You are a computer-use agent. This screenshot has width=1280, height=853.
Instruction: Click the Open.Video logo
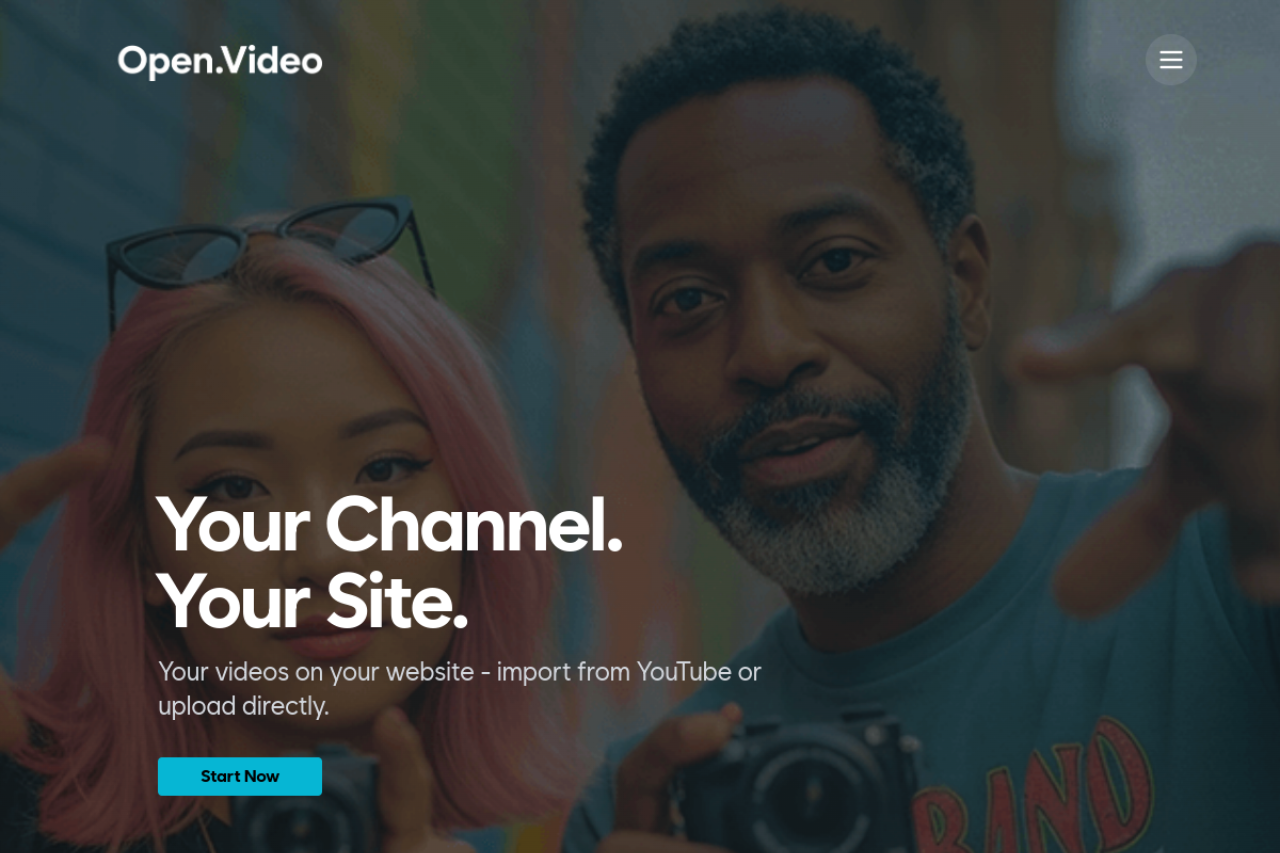coord(220,61)
